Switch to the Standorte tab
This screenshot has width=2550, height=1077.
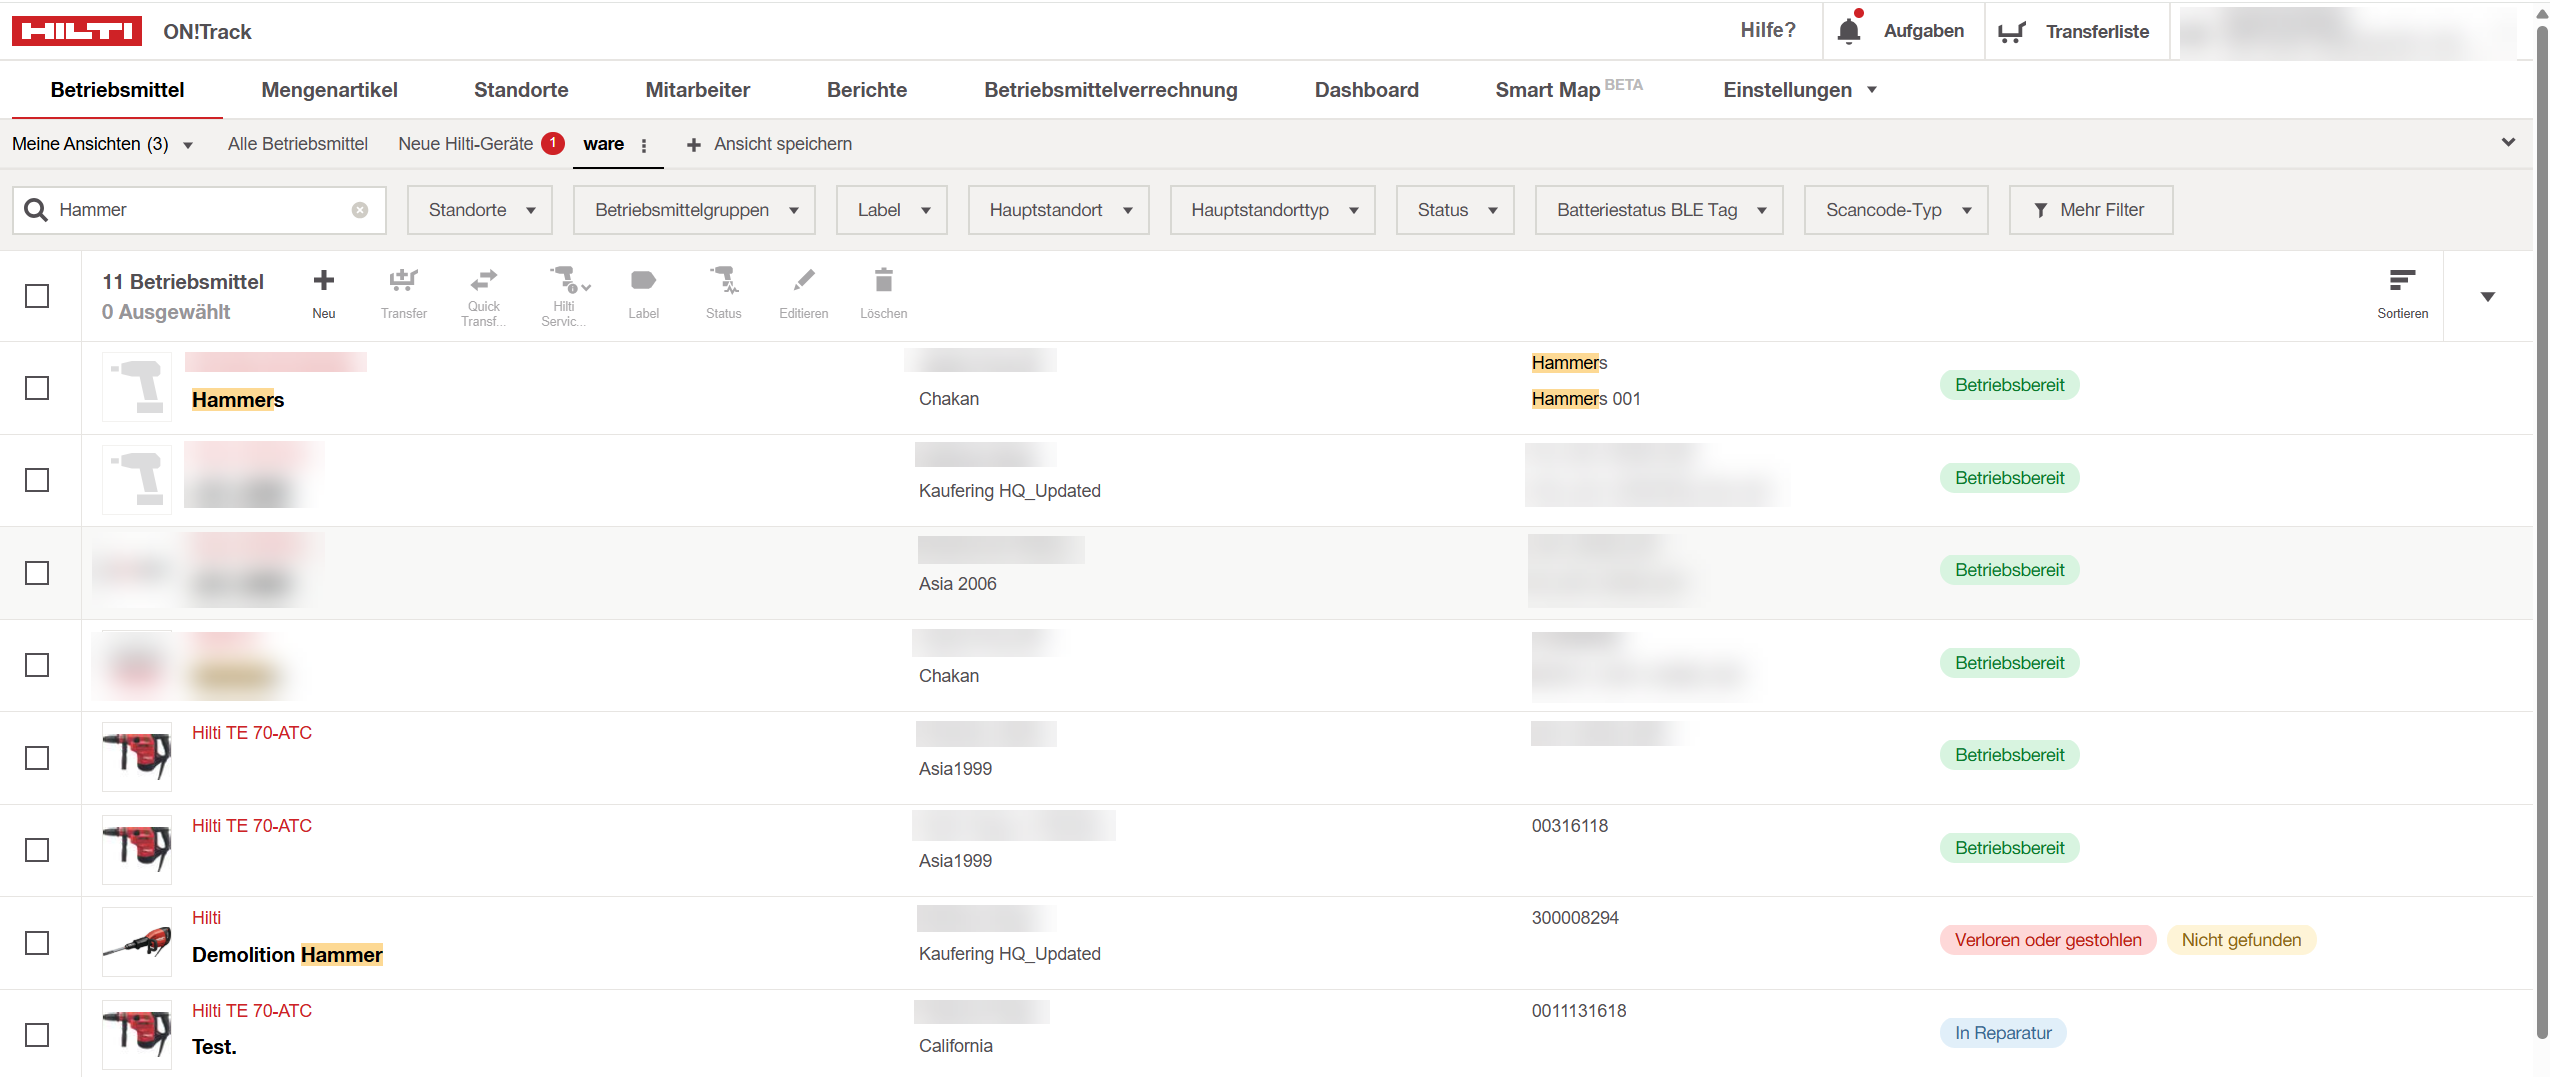(521, 90)
